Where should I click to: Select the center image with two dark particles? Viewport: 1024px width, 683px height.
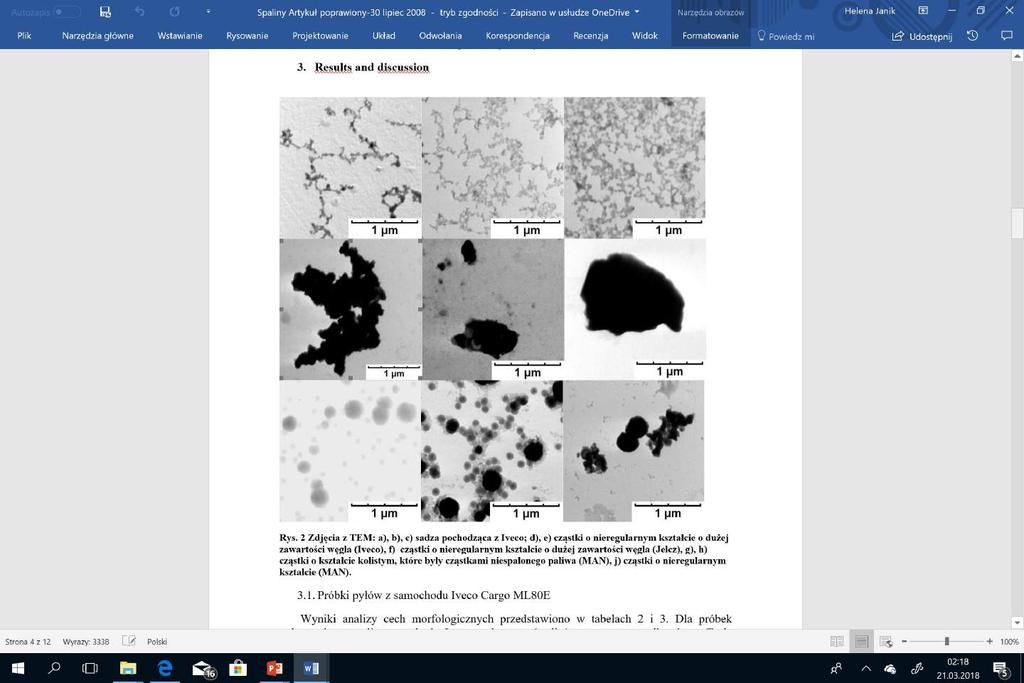click(492, 310)
